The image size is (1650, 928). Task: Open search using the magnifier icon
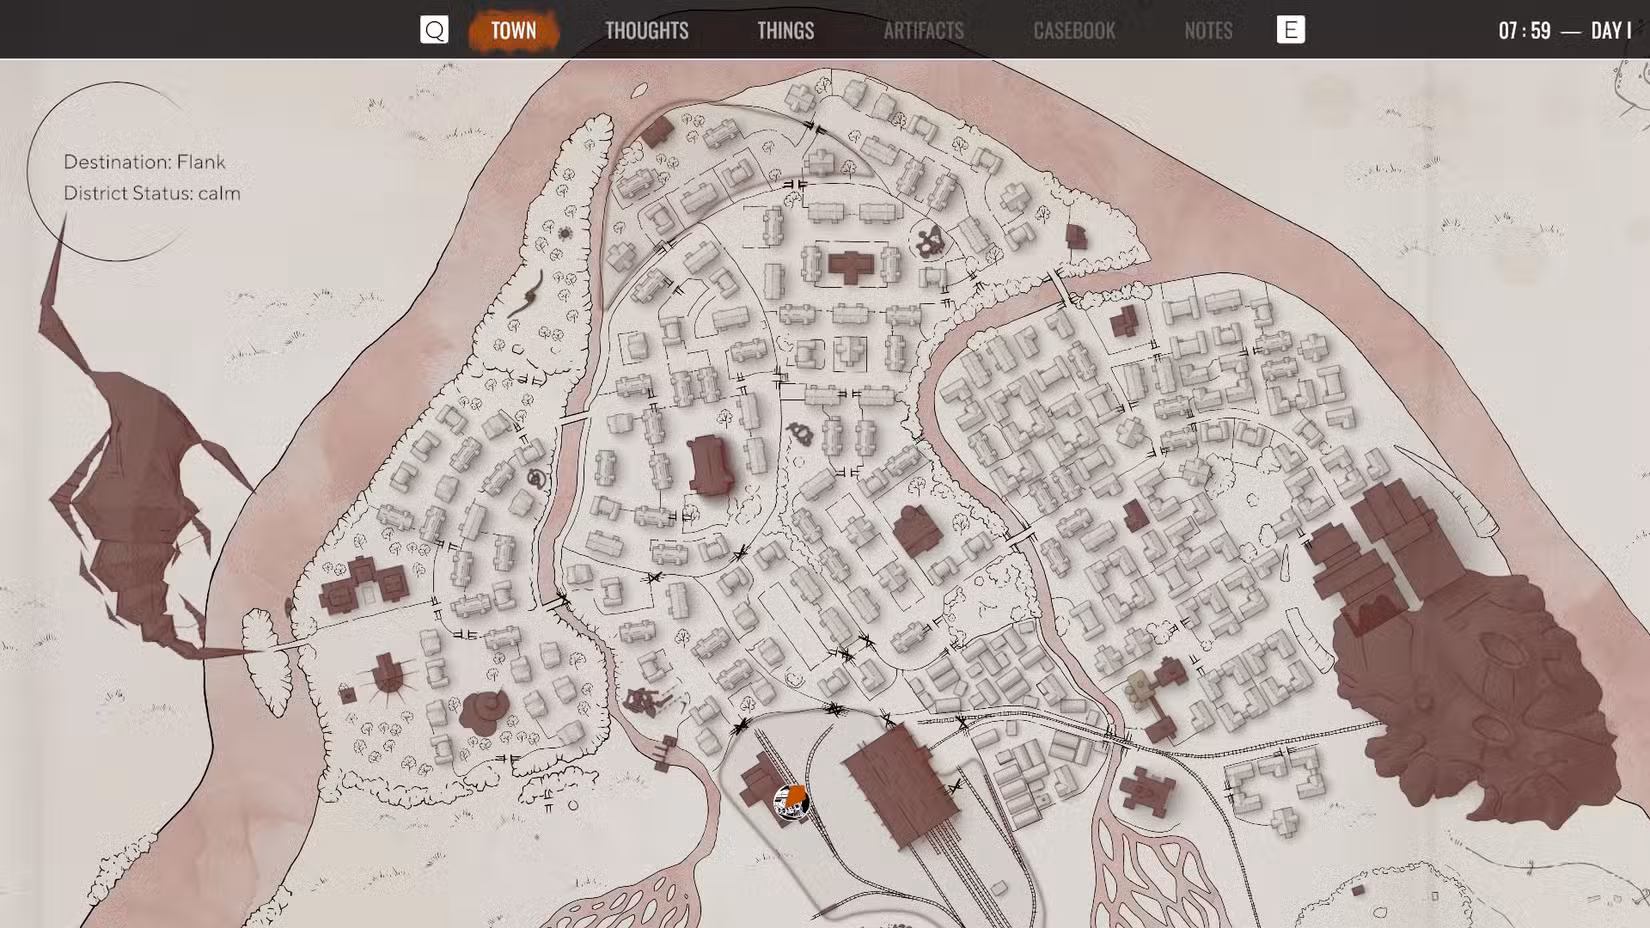point(433,30)
